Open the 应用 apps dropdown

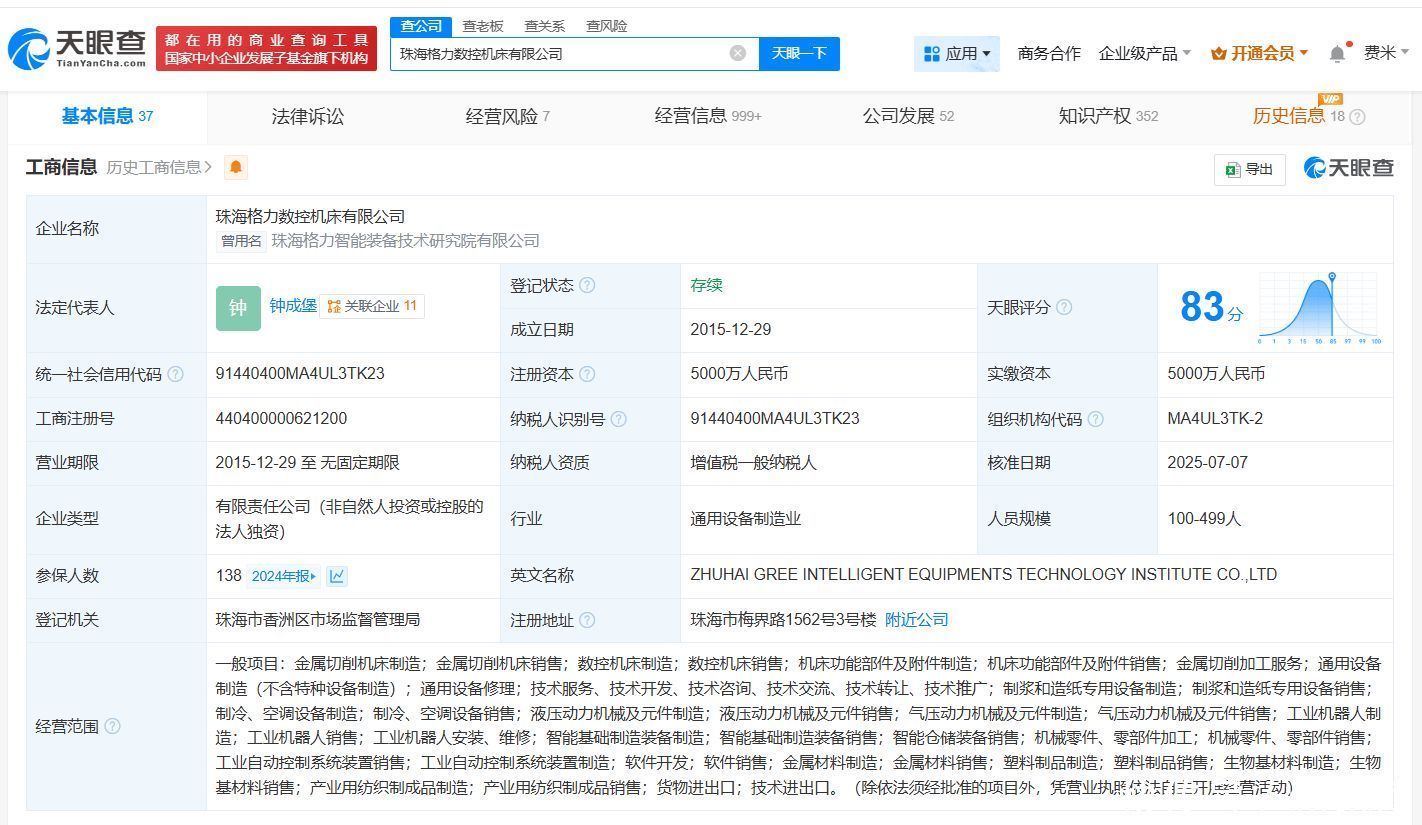pyautogui.click(x=957, y=53)
